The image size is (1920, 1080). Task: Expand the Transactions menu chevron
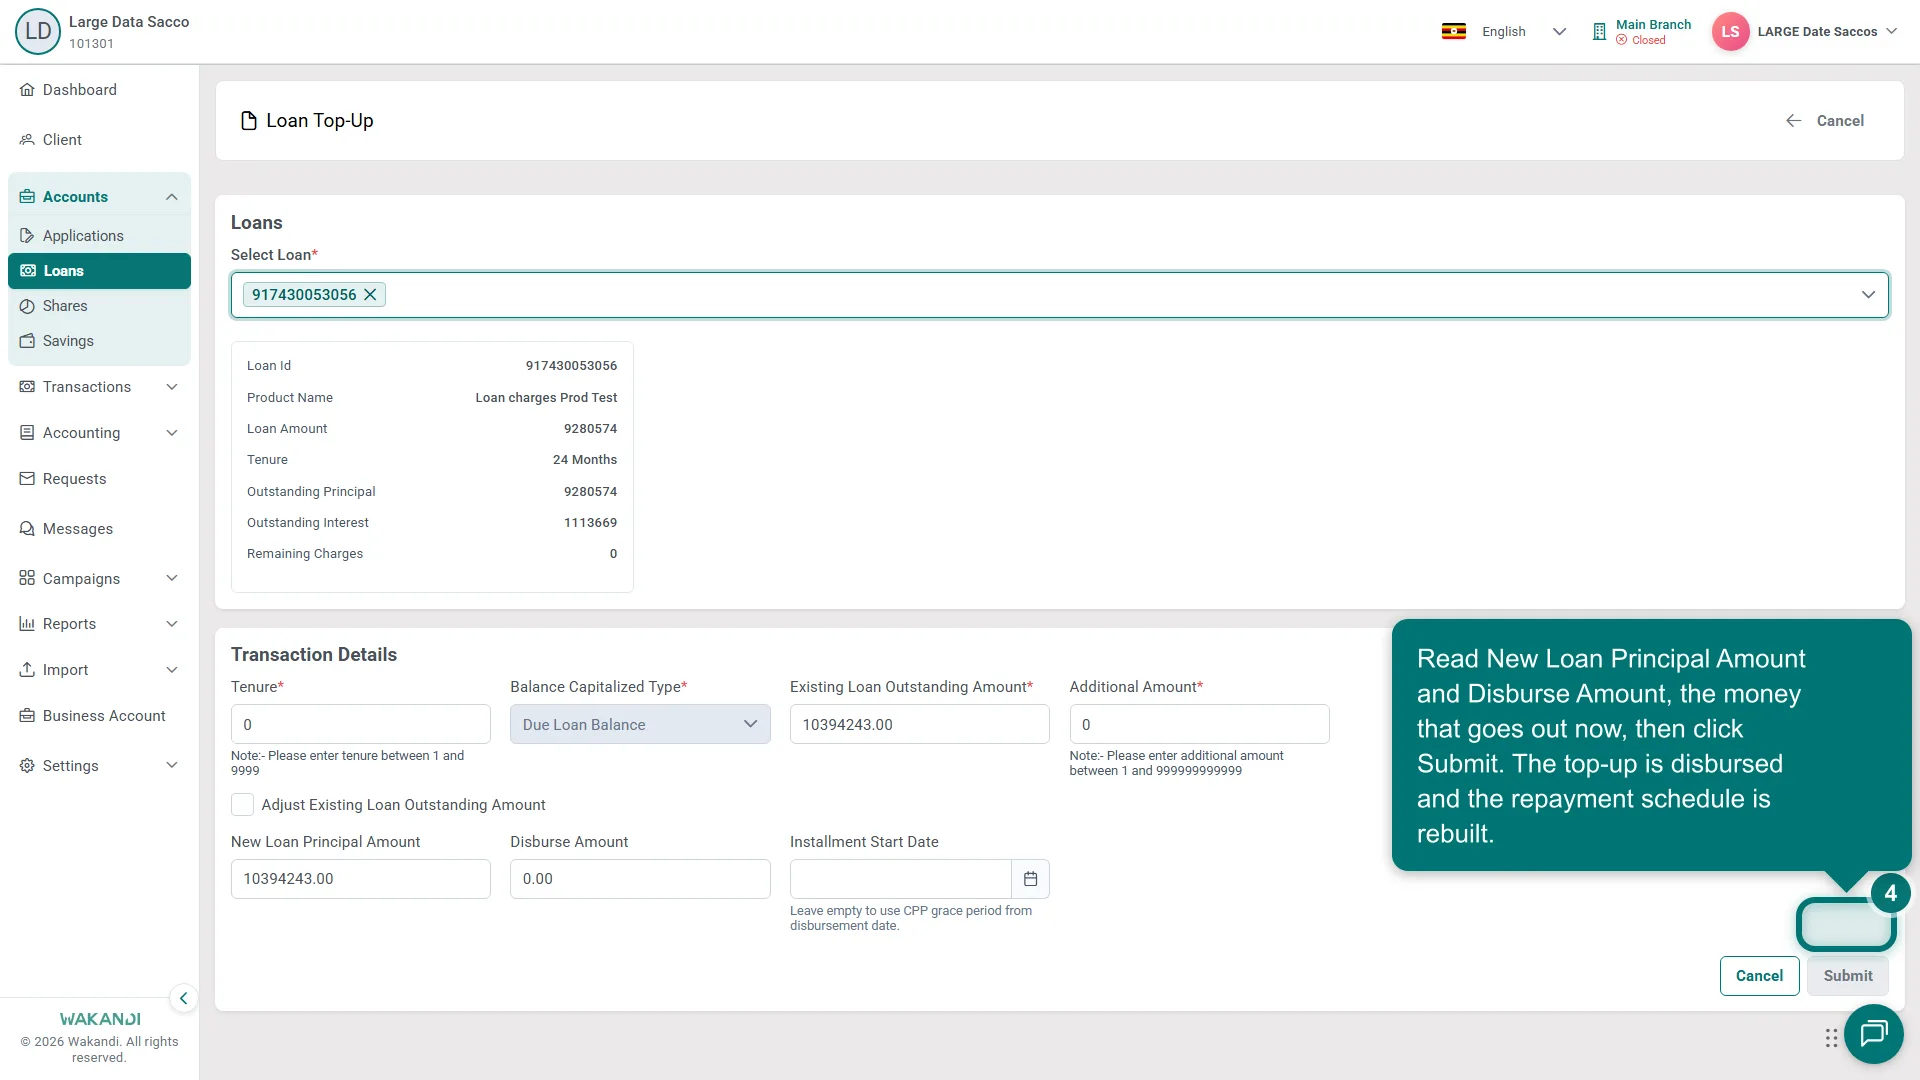tap(172, 387)
